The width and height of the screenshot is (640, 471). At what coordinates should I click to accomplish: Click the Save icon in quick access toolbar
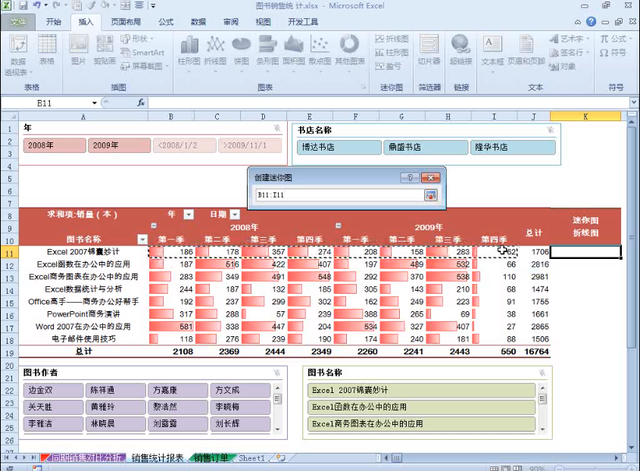pyautogui.click(x=23, y=6)
